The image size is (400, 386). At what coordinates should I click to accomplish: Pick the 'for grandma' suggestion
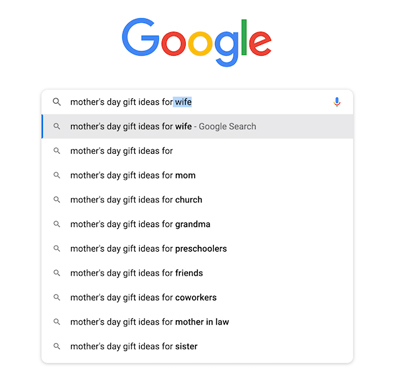pyautogui.click(x=197, y=224)
